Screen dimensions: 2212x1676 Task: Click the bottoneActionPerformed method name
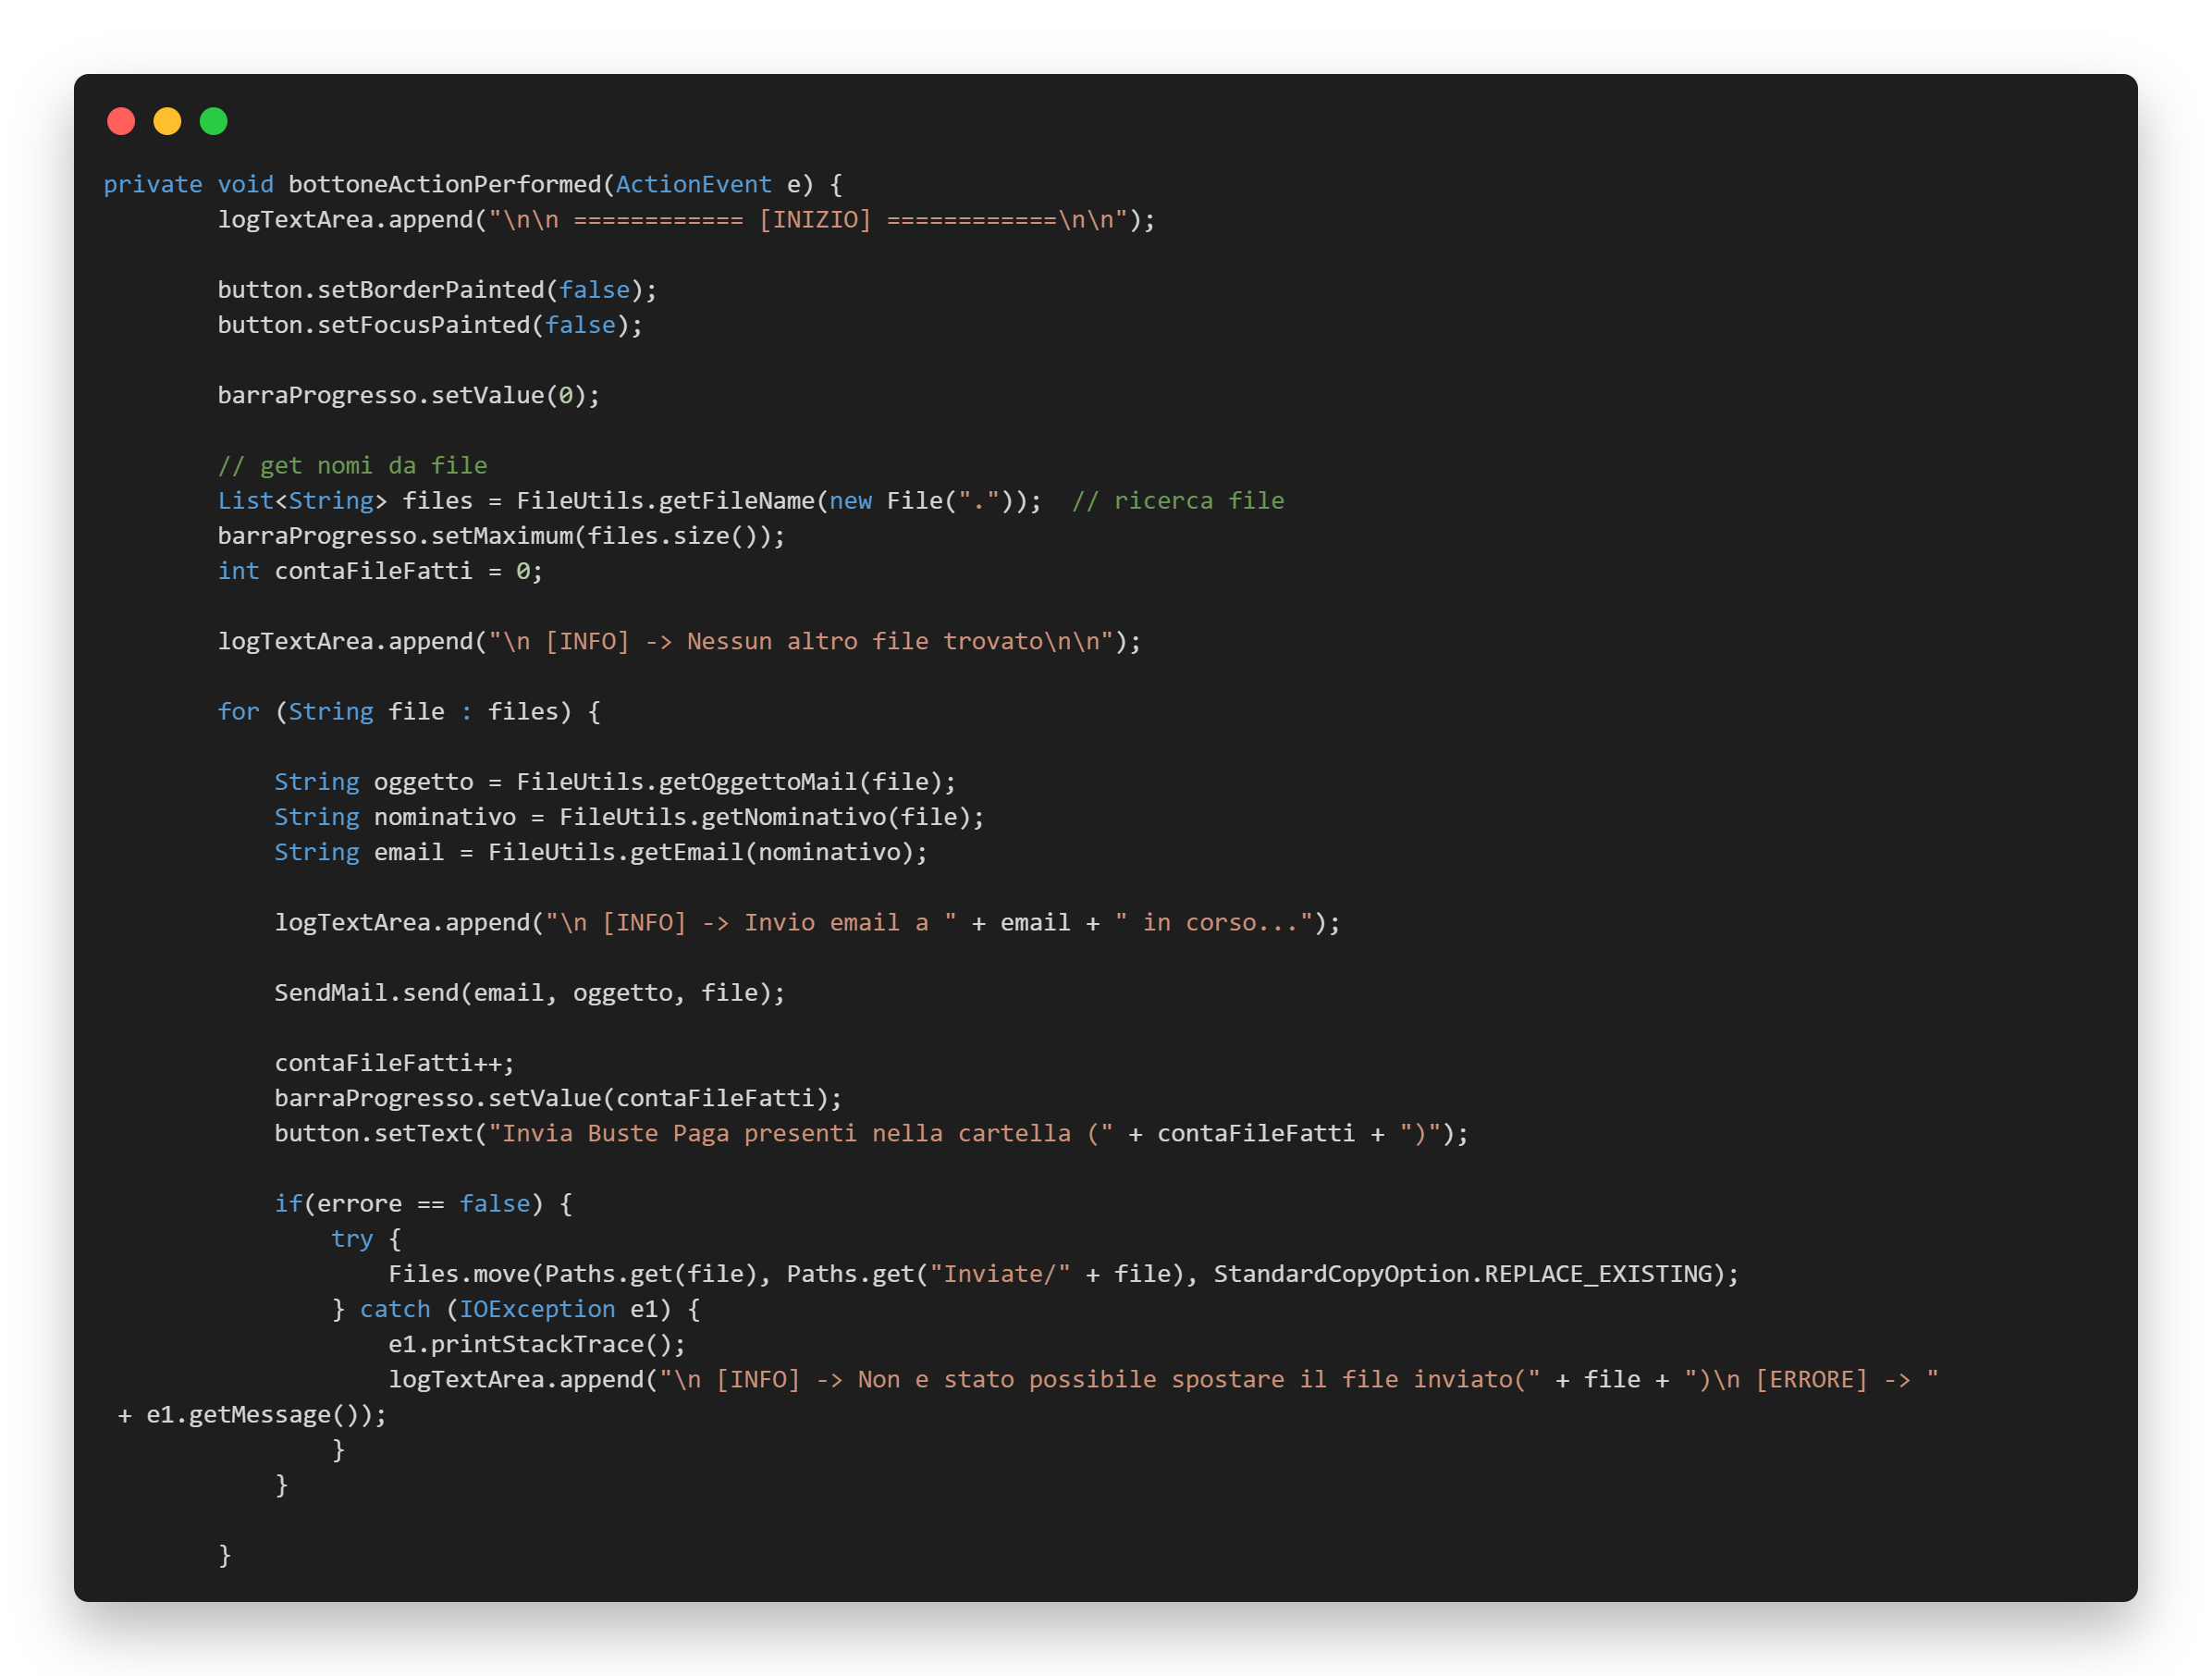(x=444, y=184)
